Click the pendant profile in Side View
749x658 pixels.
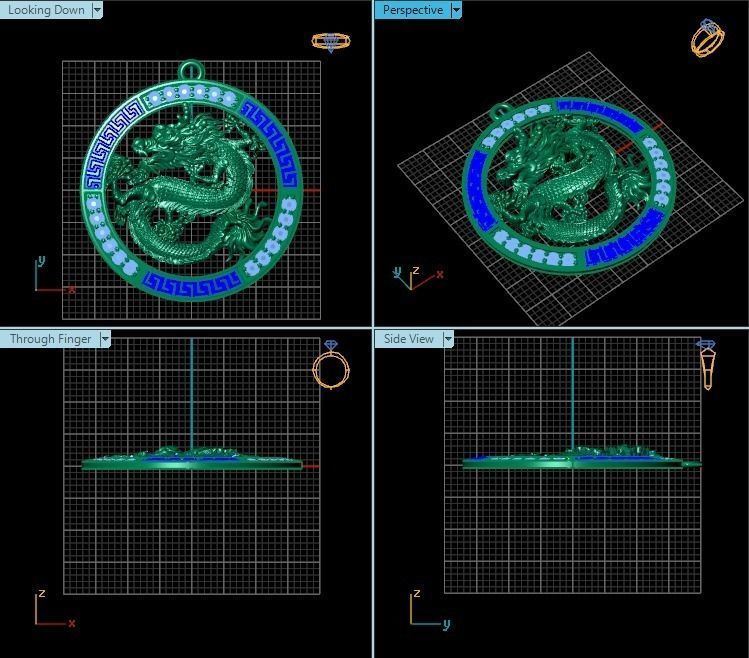tap(582, 458)
